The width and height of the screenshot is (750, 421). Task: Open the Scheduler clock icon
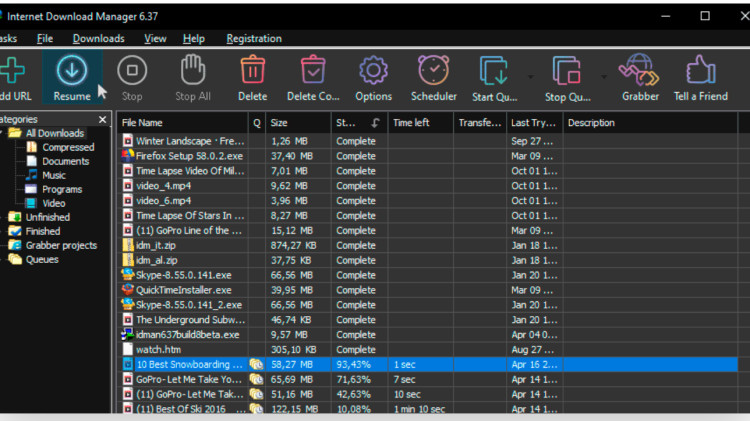click(x=433, y=70)
